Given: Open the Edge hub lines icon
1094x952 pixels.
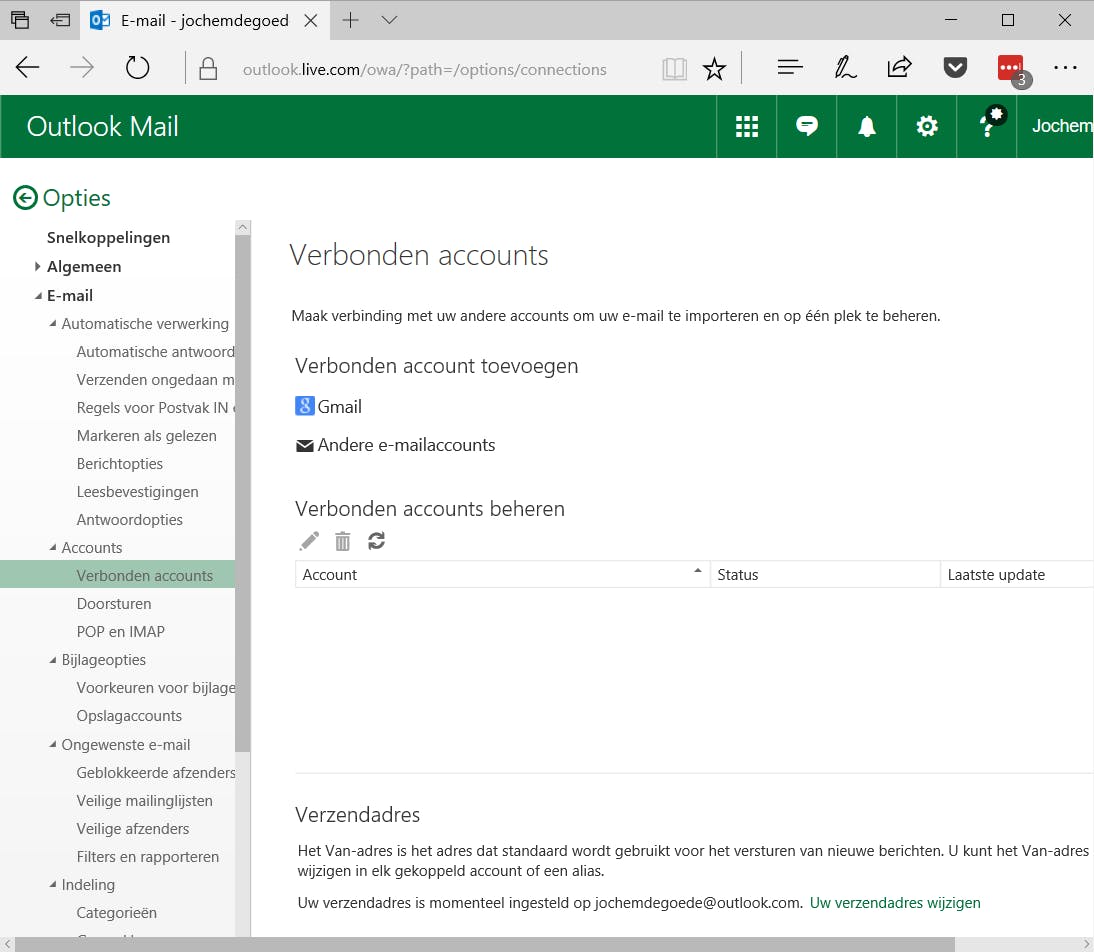Looking at the screenshot, I should pos(790,67).
